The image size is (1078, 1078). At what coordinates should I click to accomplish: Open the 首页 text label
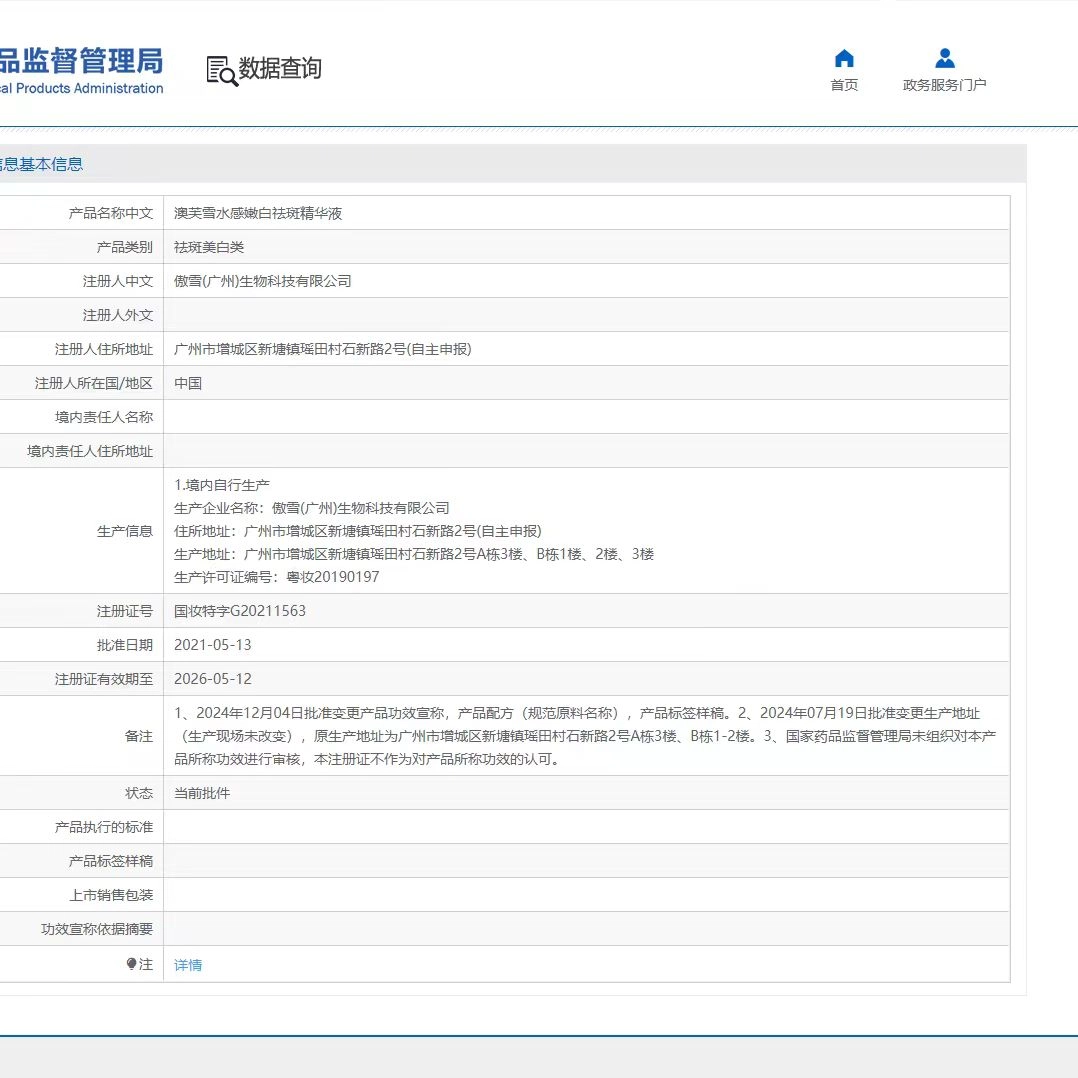pyautogui.click(x=844, y=85)
